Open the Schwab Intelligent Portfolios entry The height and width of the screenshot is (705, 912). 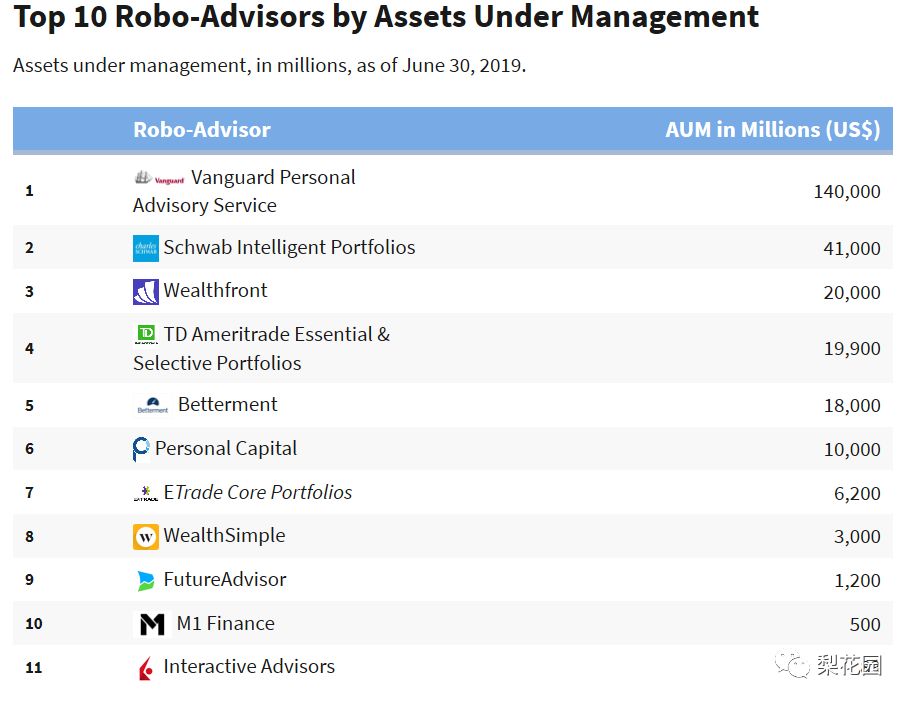(289, 247)
